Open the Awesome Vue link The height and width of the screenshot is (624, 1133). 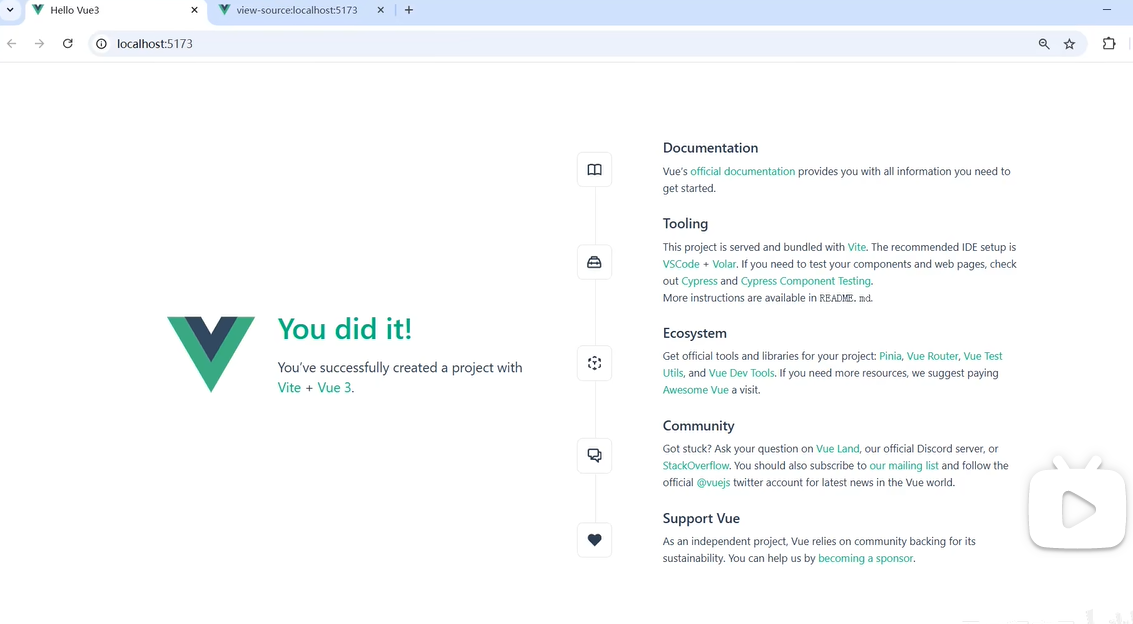pyautogui.click(x=695, y=390)
